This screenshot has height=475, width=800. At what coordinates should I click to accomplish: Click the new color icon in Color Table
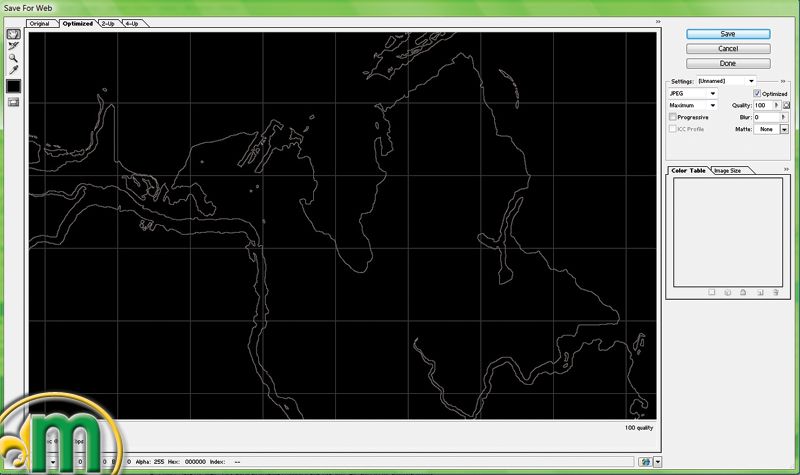[760, 292]
